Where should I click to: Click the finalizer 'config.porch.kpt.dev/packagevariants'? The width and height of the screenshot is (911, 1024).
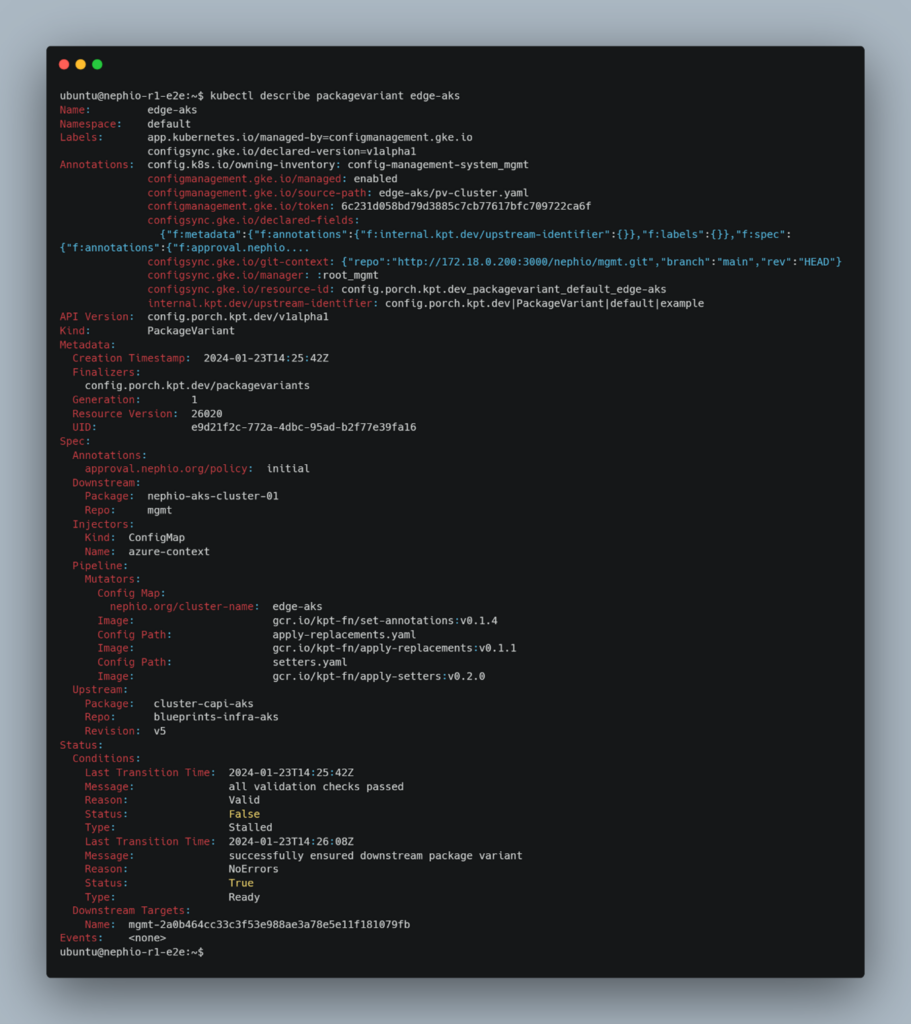(197, 386)
